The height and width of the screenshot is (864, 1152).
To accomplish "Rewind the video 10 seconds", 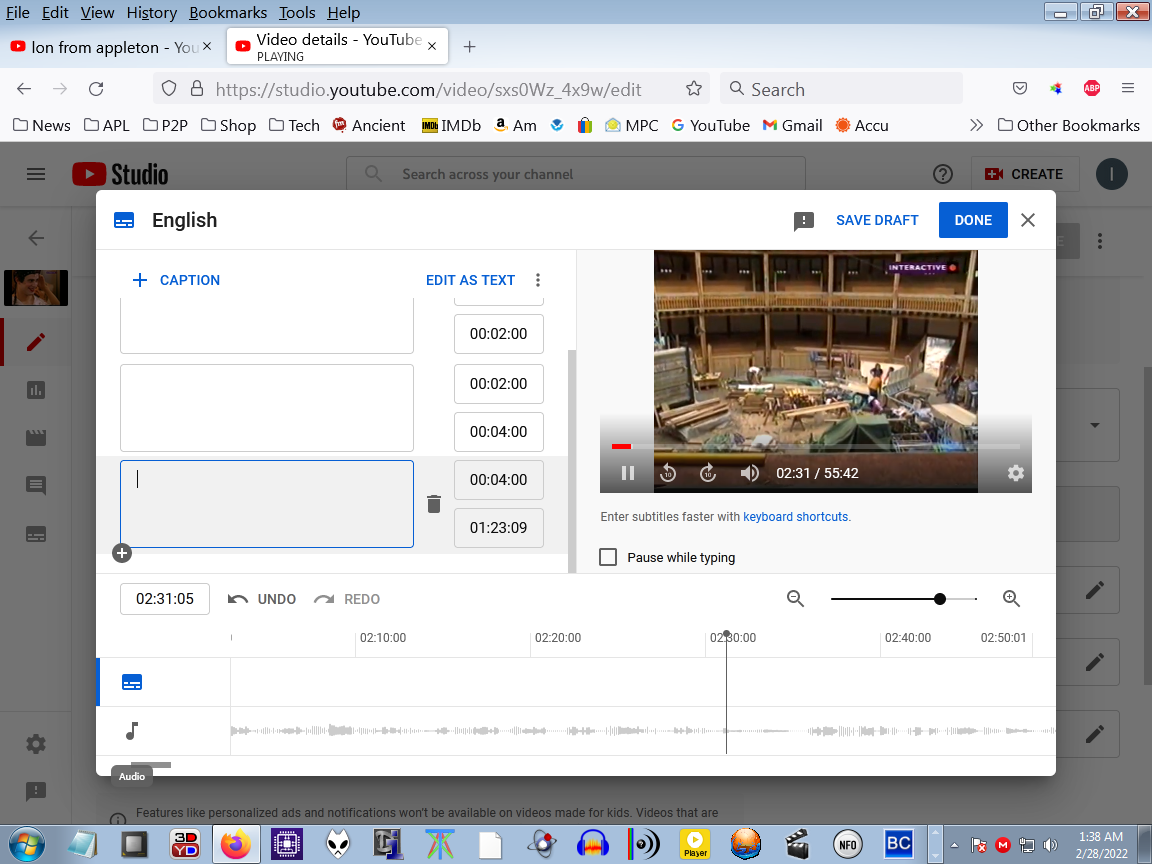I will 668,473.
